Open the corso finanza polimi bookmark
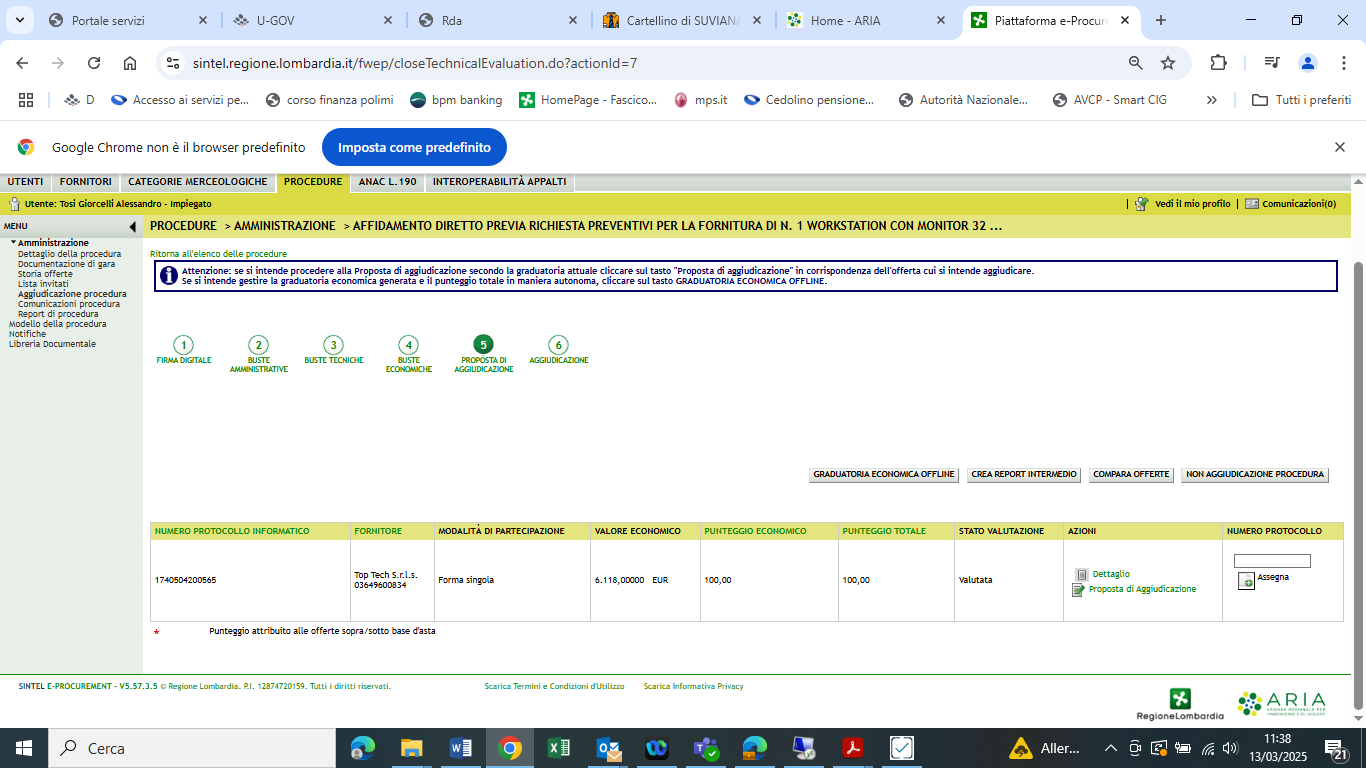The image size is (1366, 768). 330,100
